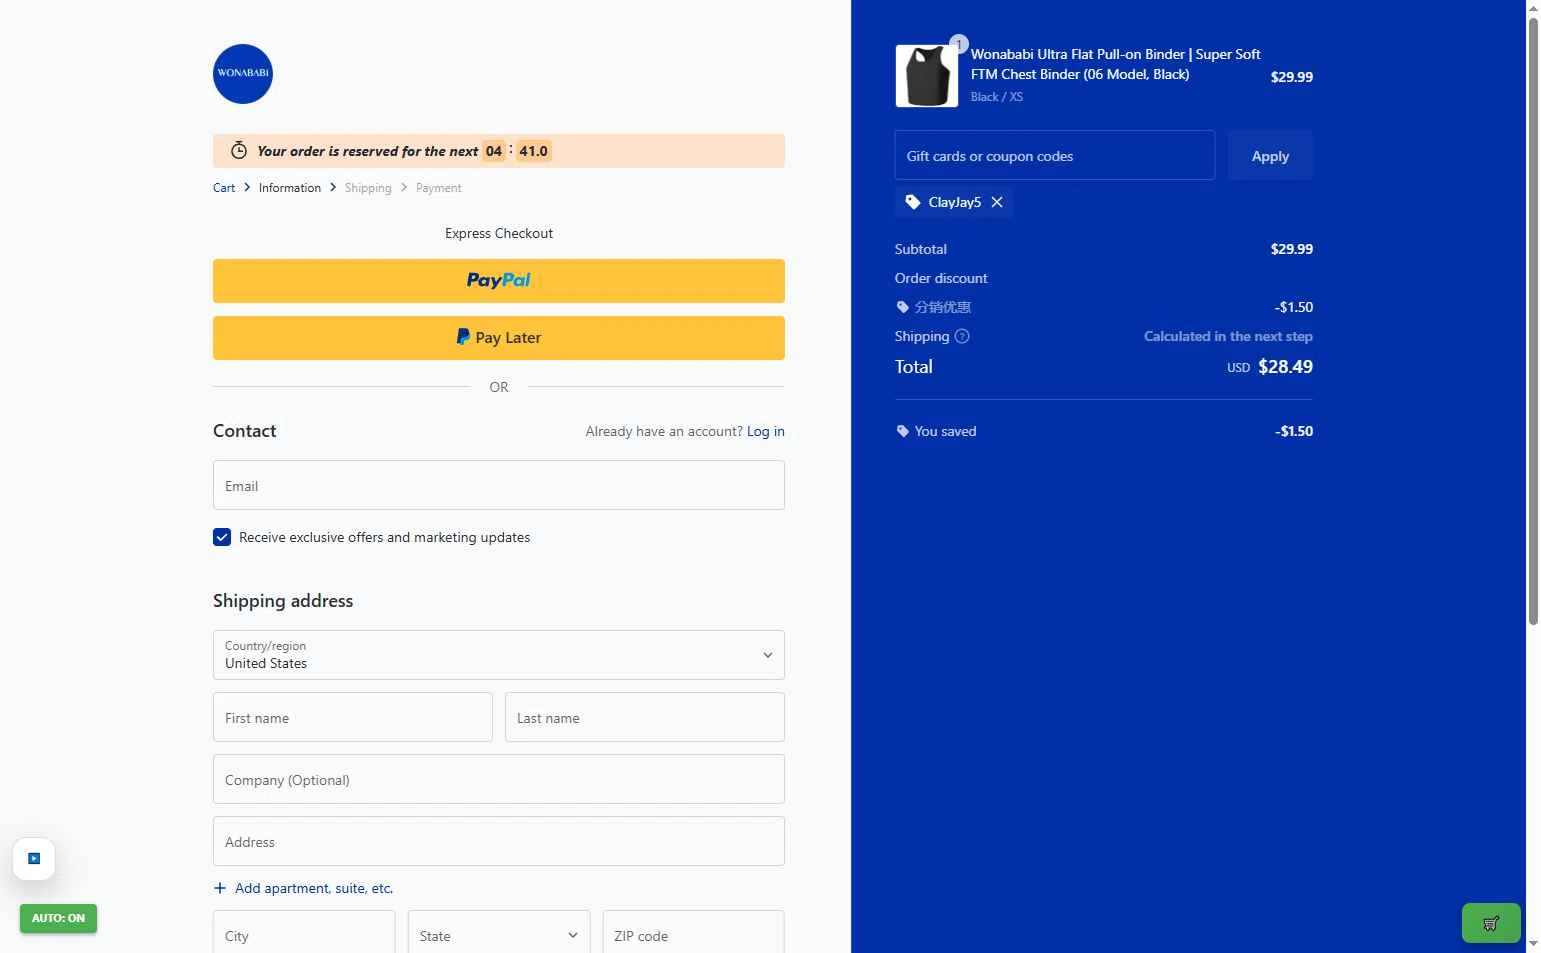The height and width of the screenshot is (953, 1541).
Task: Click the 'Express Checkout' heading
Action: tap(499, 233)
